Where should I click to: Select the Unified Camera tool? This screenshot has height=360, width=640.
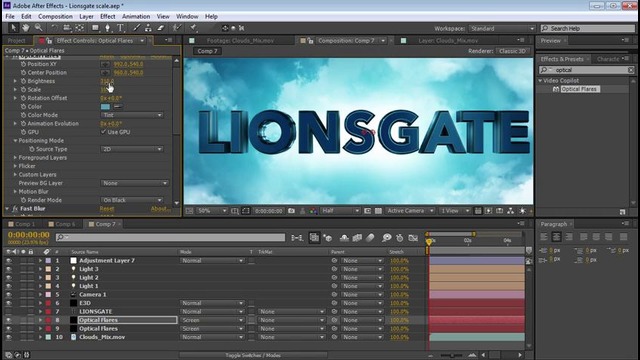[x=67, y=28]
